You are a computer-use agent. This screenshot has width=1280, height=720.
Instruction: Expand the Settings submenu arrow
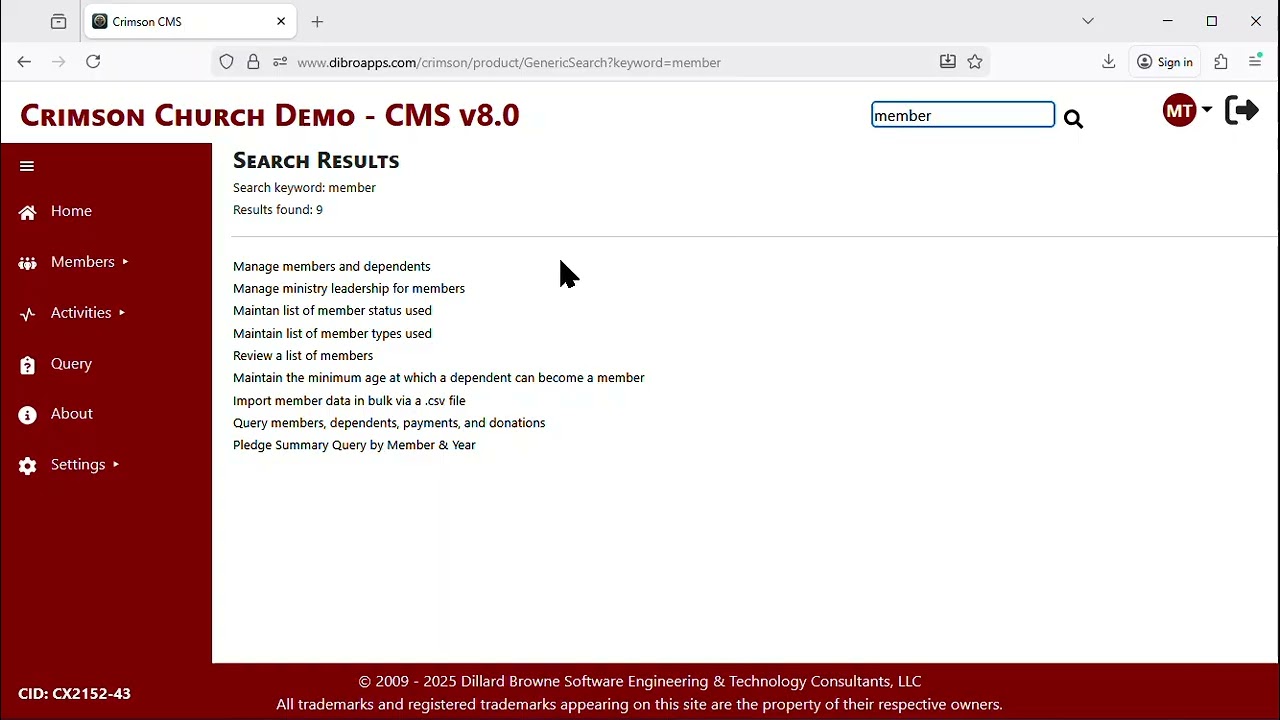pos(116,464)
